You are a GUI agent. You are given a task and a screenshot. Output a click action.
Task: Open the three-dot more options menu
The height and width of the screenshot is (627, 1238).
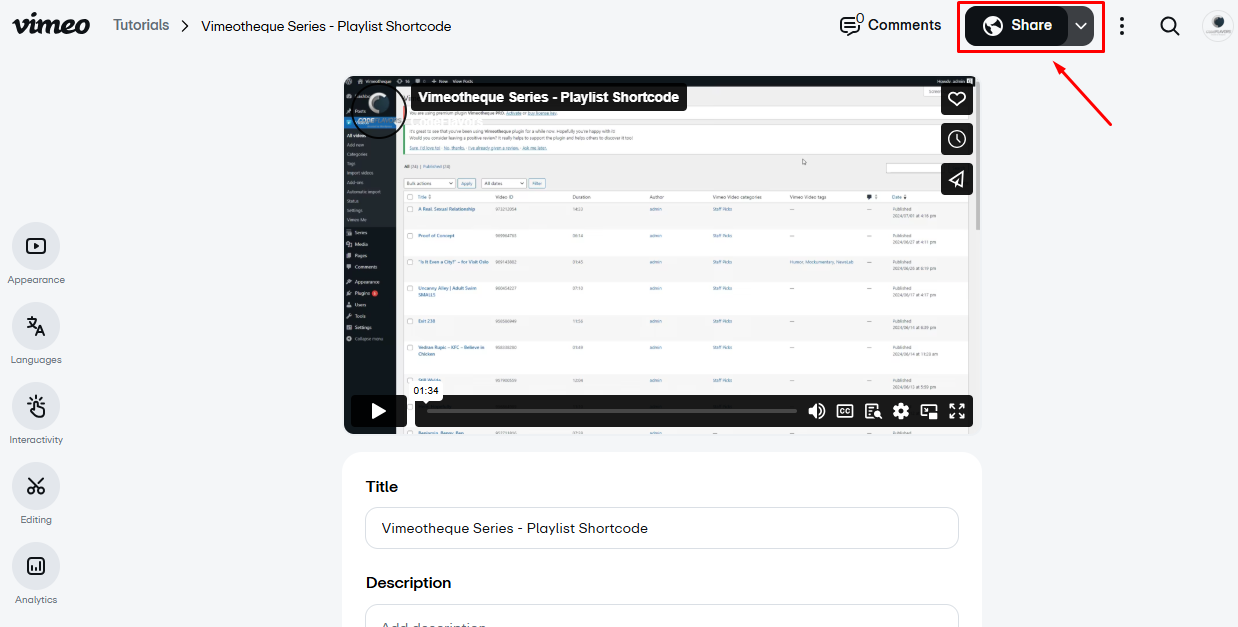pos(1122,26)
